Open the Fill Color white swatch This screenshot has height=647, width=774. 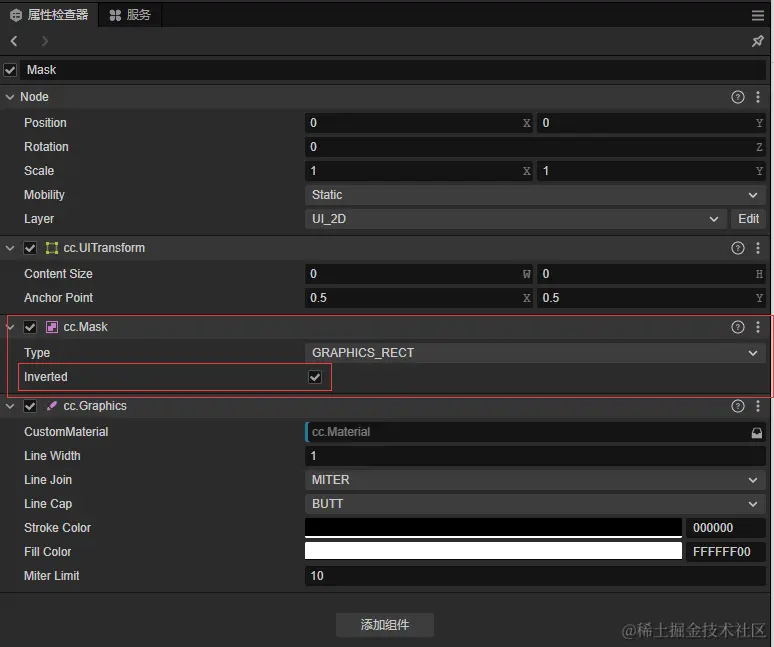pyautogui.click(x=493, y=551)
